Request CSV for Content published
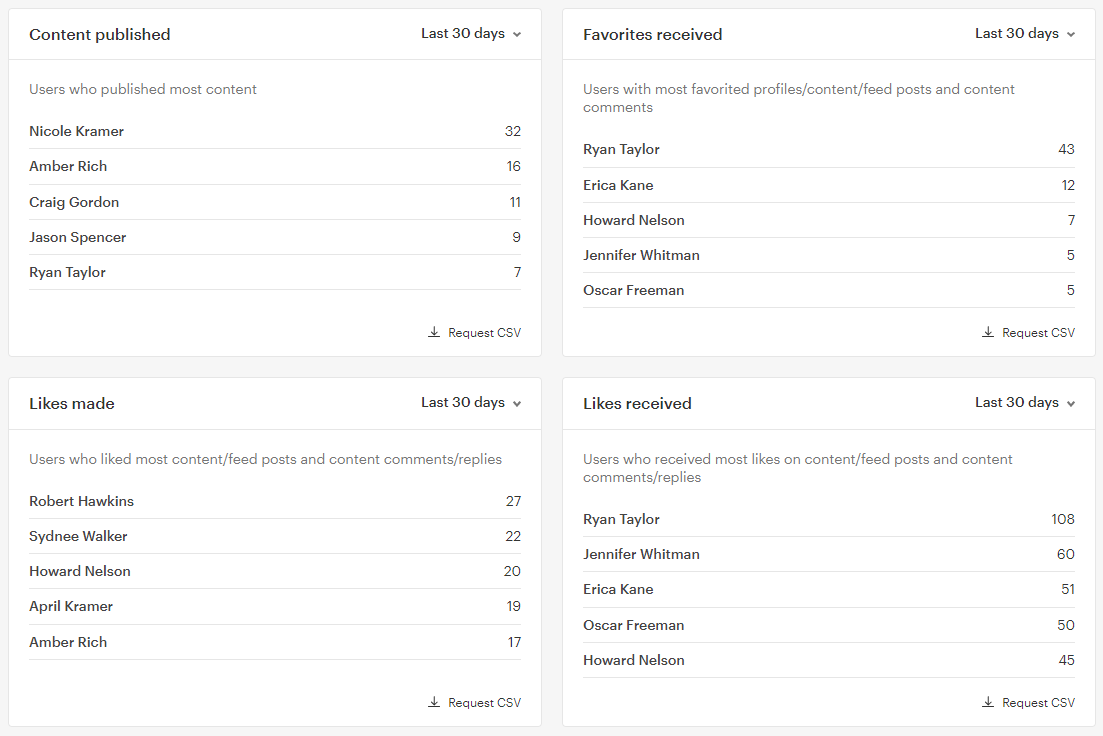Screen dimensions: 1103x736 coord(475,332)
